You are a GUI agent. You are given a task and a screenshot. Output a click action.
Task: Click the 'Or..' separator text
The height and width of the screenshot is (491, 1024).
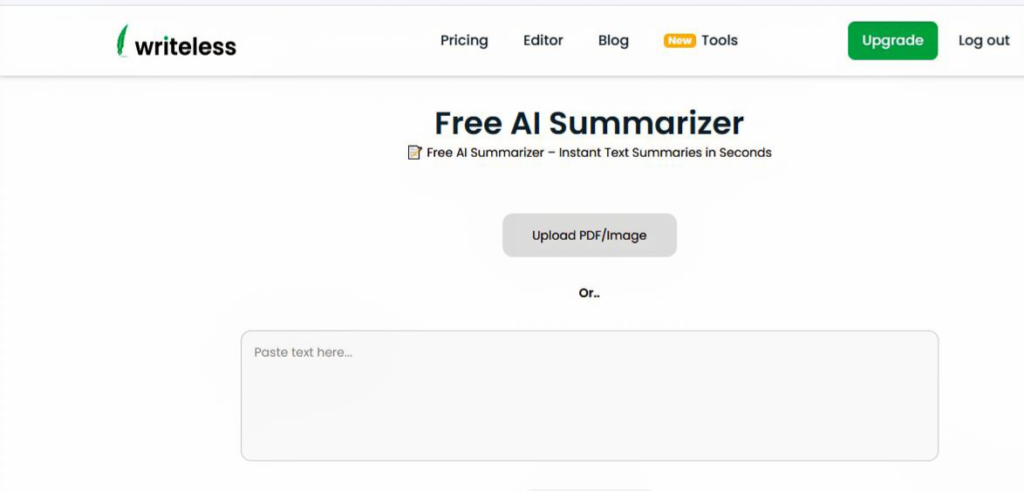point(589,294)
